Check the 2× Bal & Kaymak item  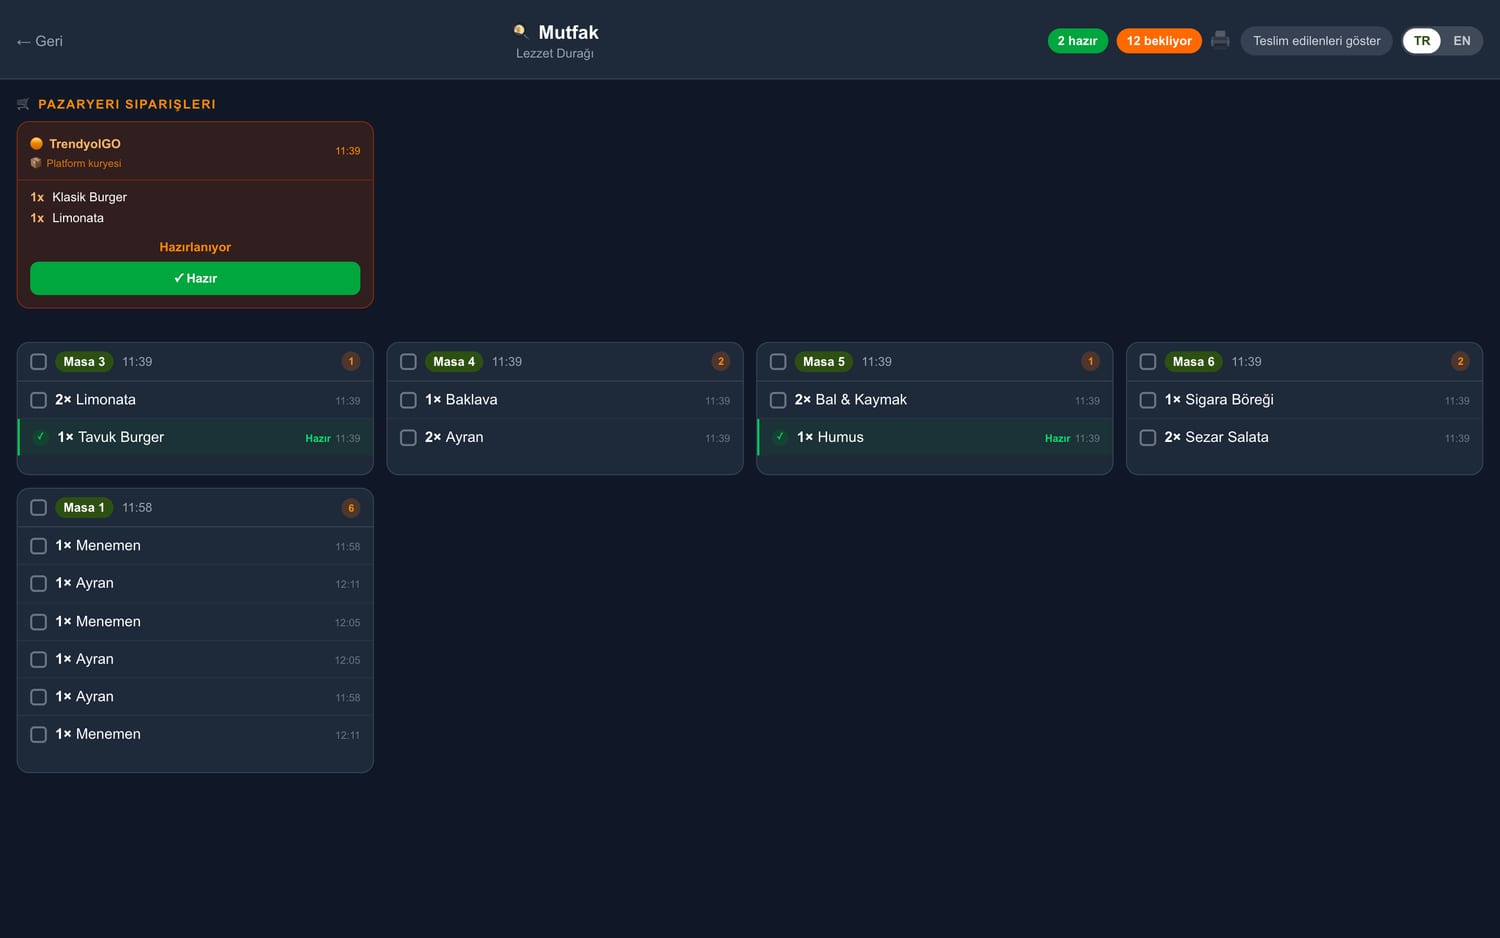778,400
